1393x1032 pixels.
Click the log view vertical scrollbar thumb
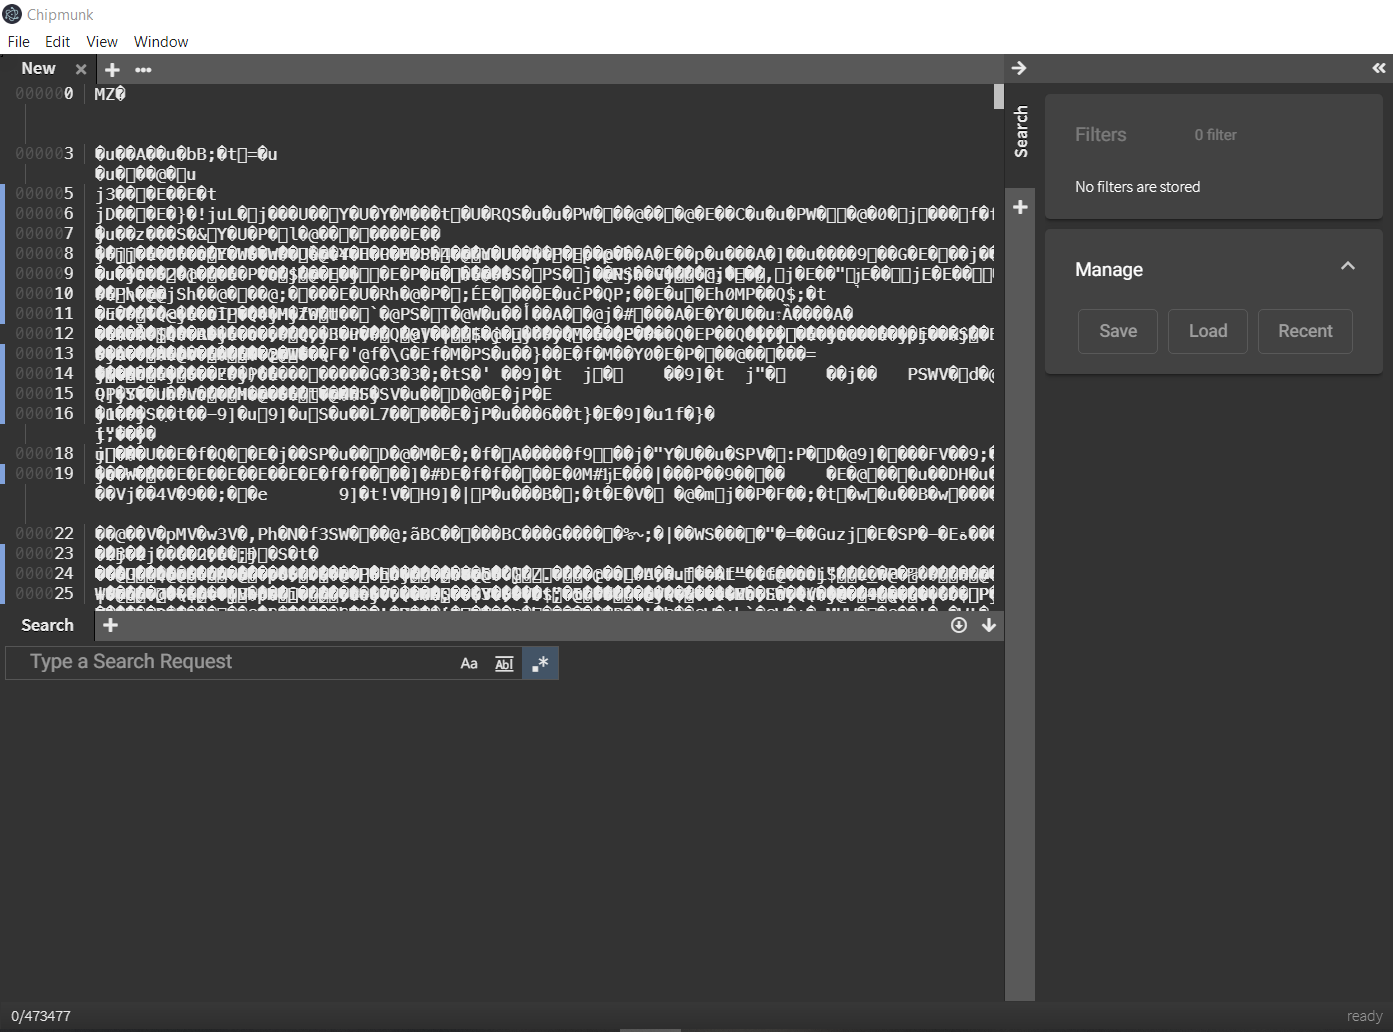pos(999,96)
